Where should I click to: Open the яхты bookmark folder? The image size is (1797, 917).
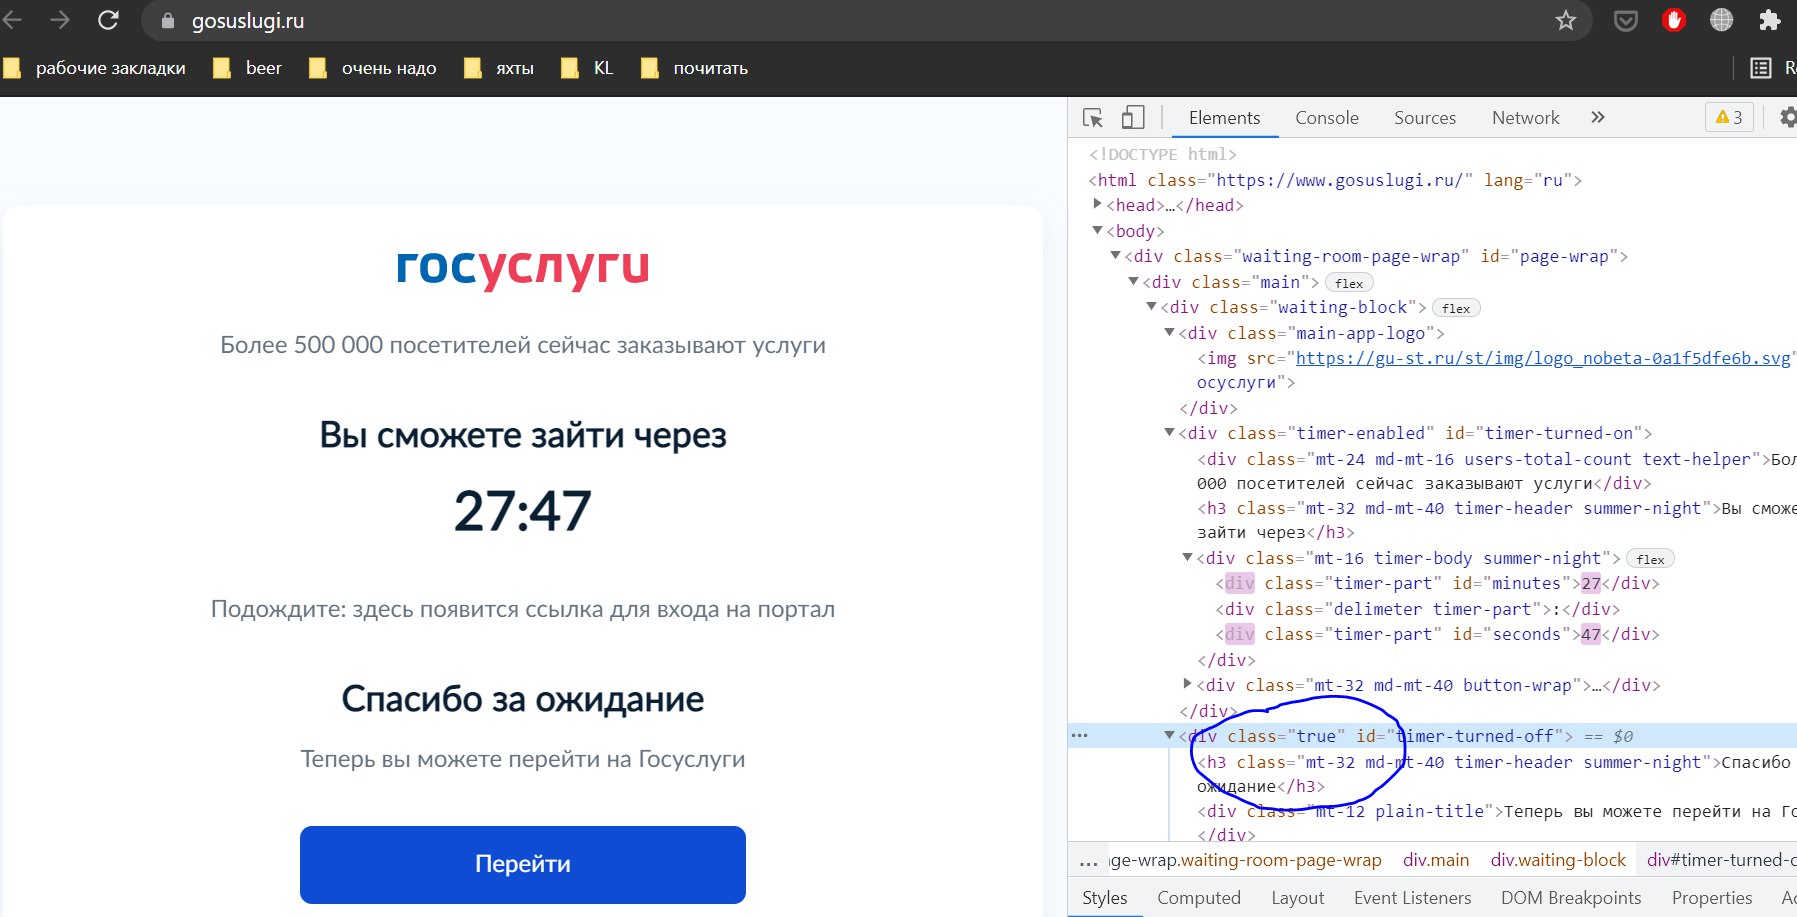(x=499, y=68)
